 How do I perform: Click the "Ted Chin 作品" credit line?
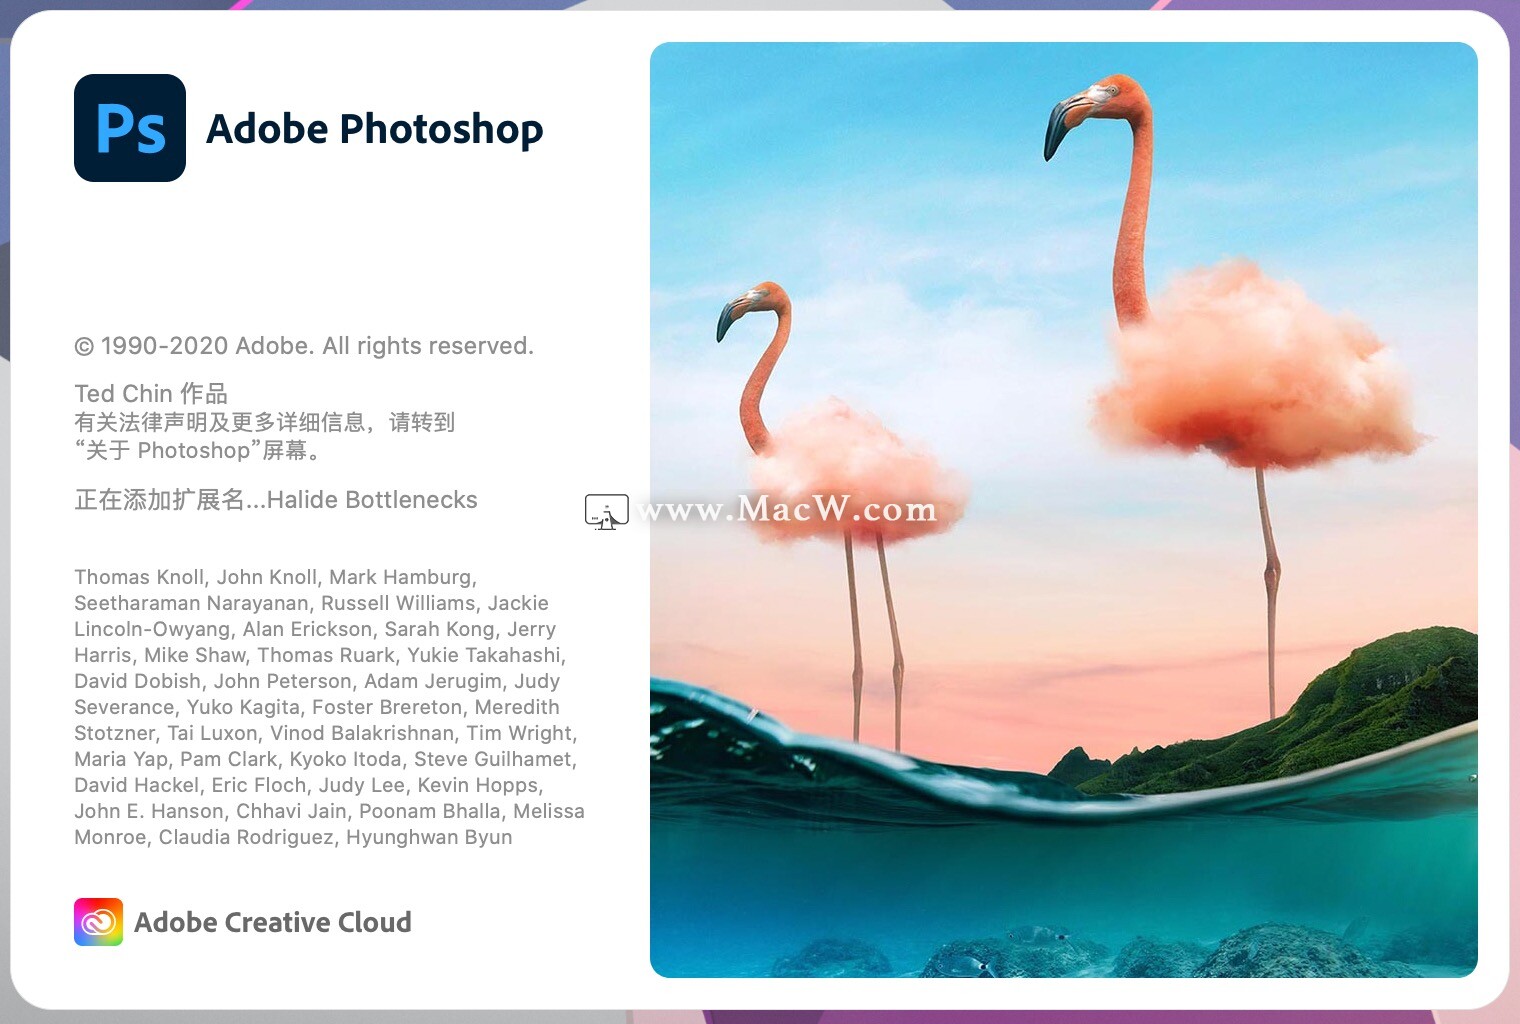151,393
